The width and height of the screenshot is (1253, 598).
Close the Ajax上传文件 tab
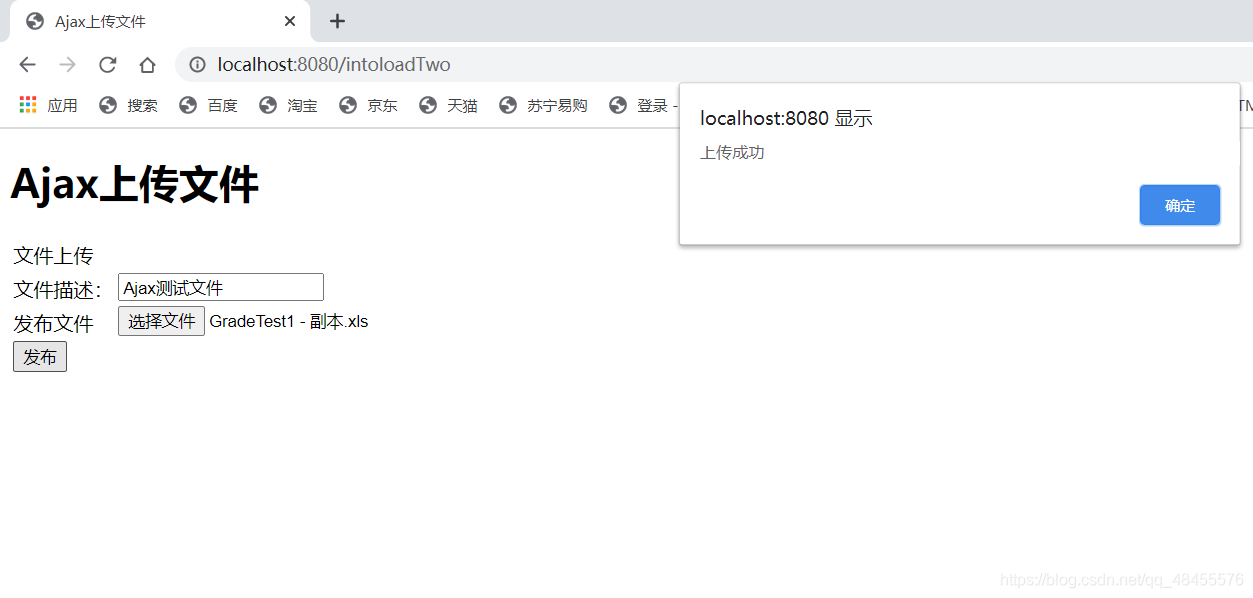(290, 21)
